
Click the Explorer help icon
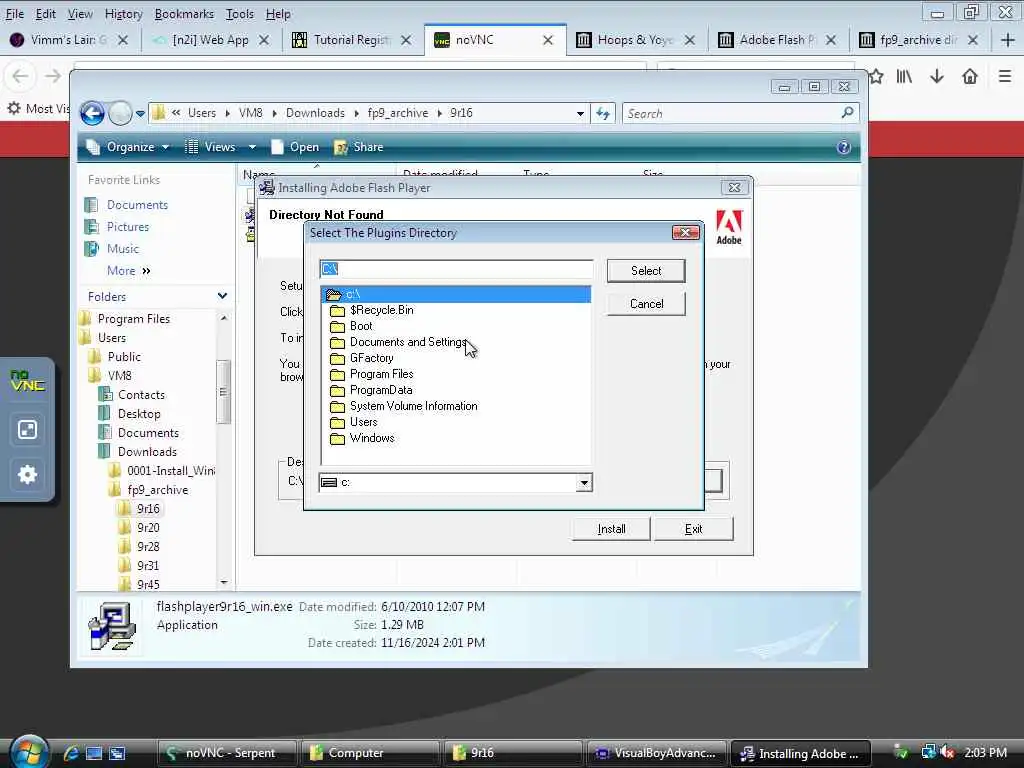(844, 147)
